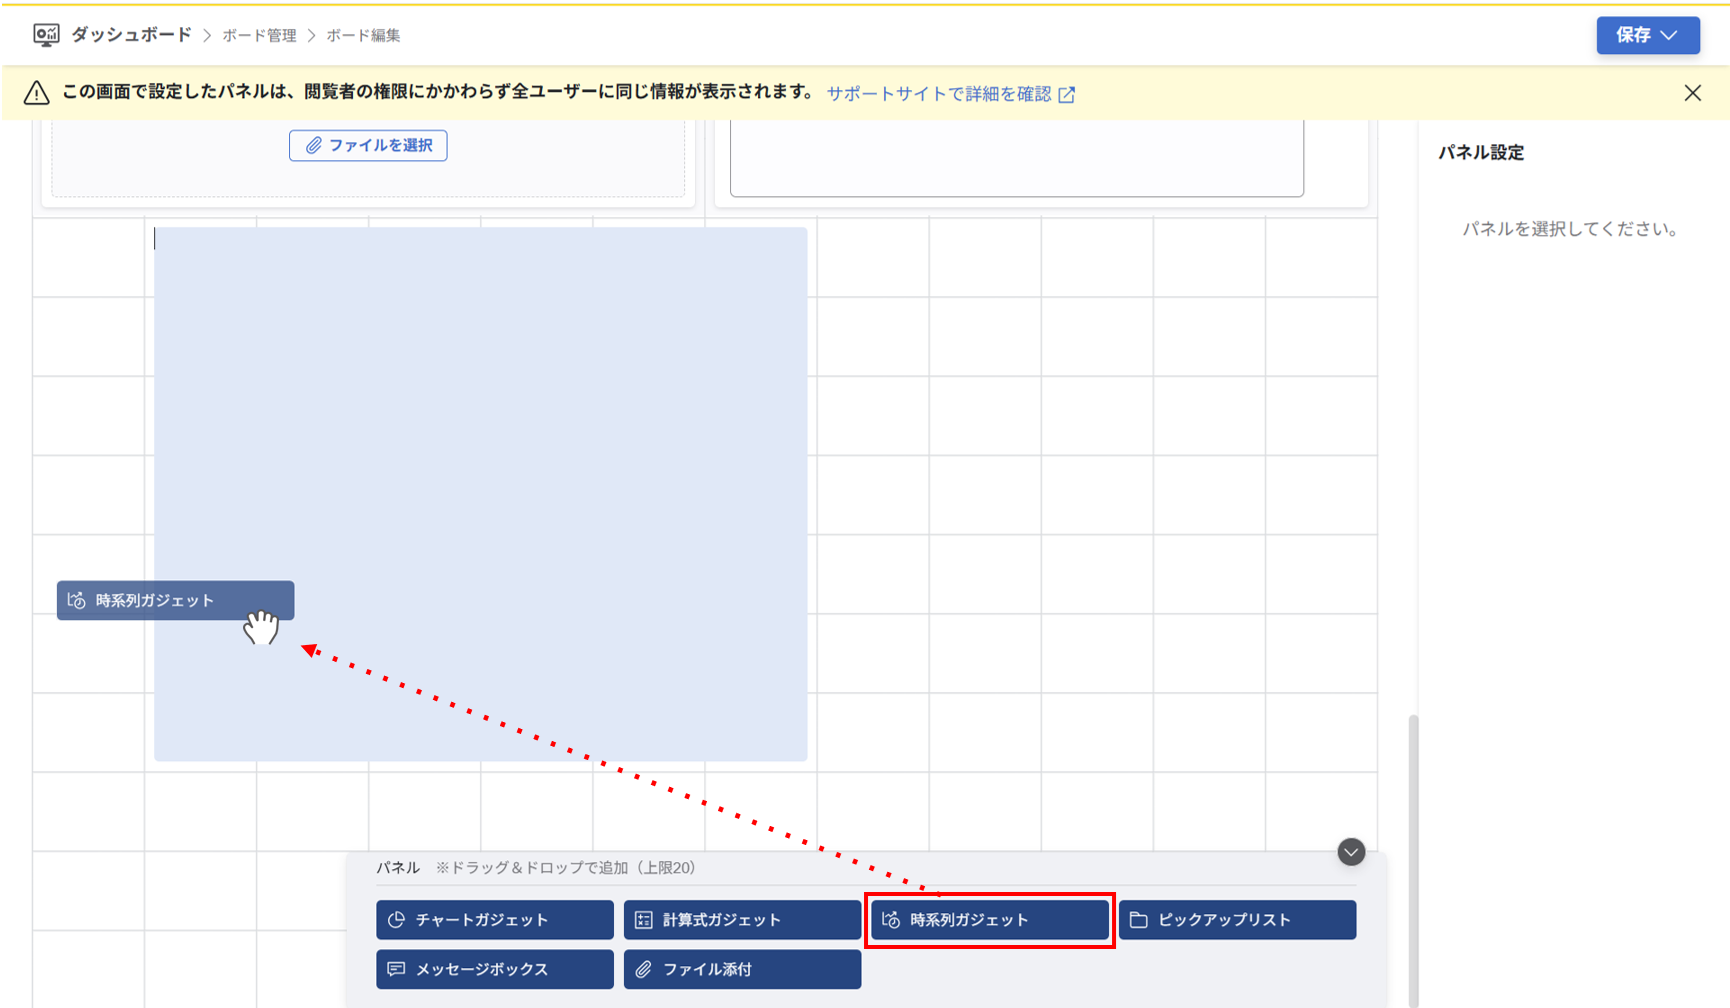Click the ファイルを選択 button
The height and width of the screenshot is (1008, 1730).
pos(367,145)
